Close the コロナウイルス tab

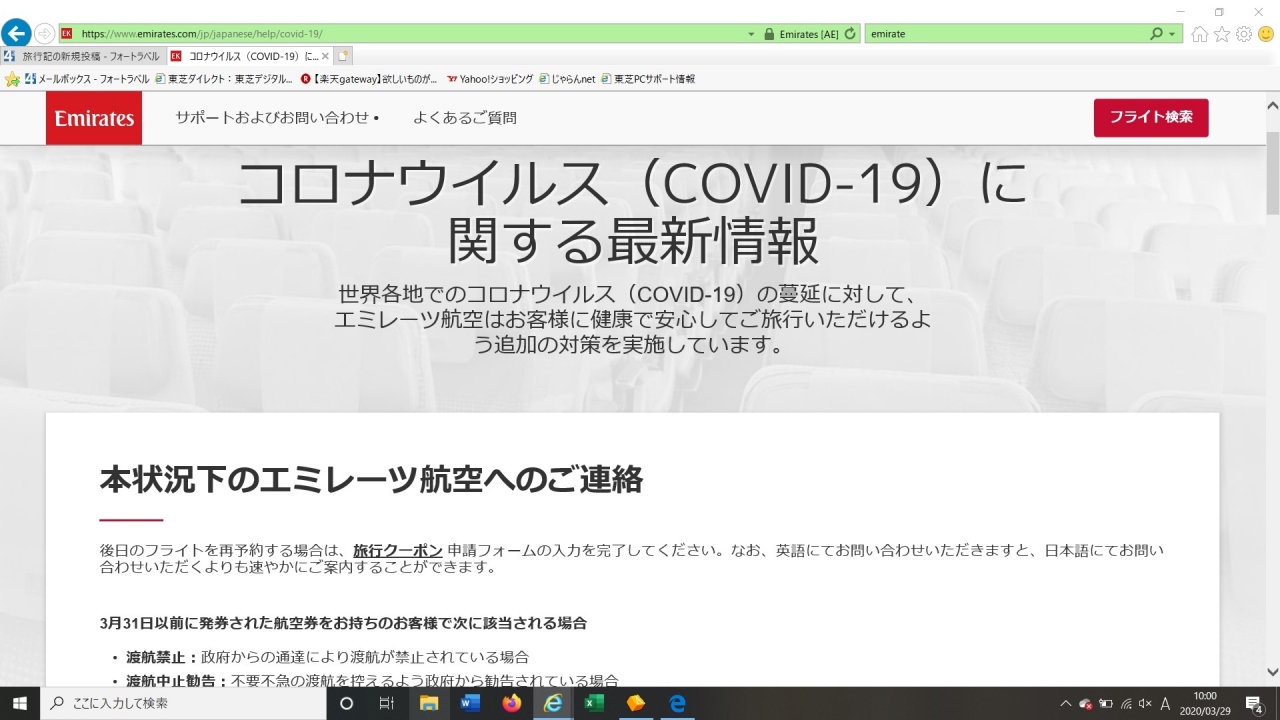click(325, 56)
